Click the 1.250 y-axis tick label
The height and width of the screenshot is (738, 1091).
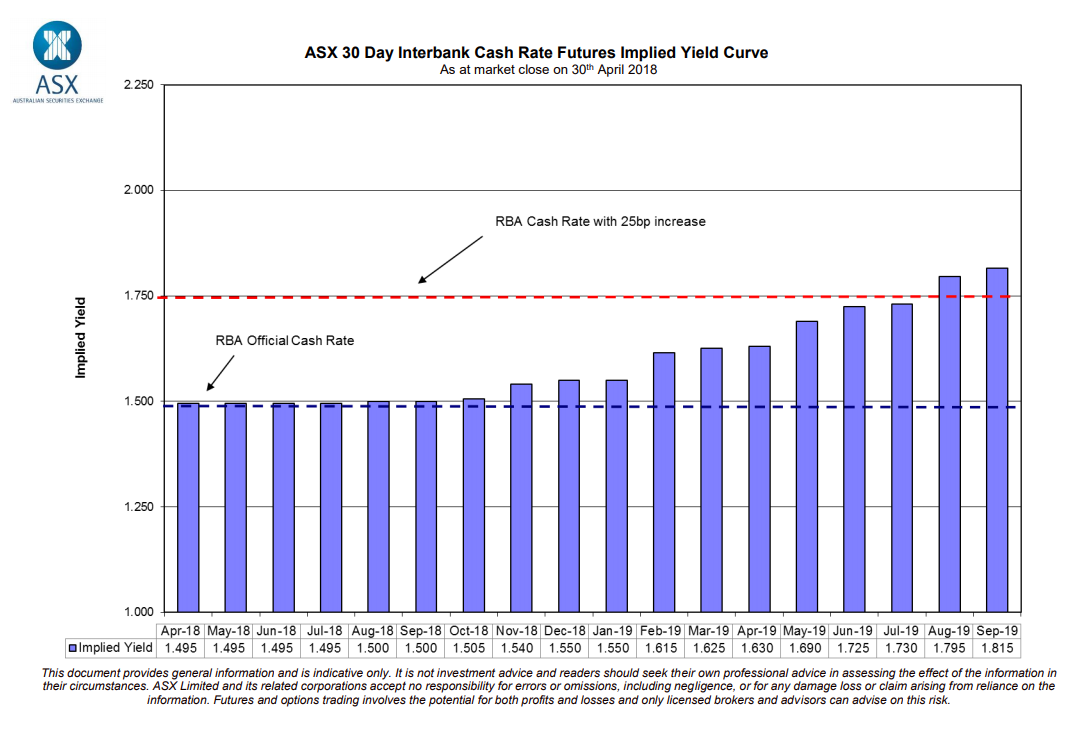(x=137, y=507)
